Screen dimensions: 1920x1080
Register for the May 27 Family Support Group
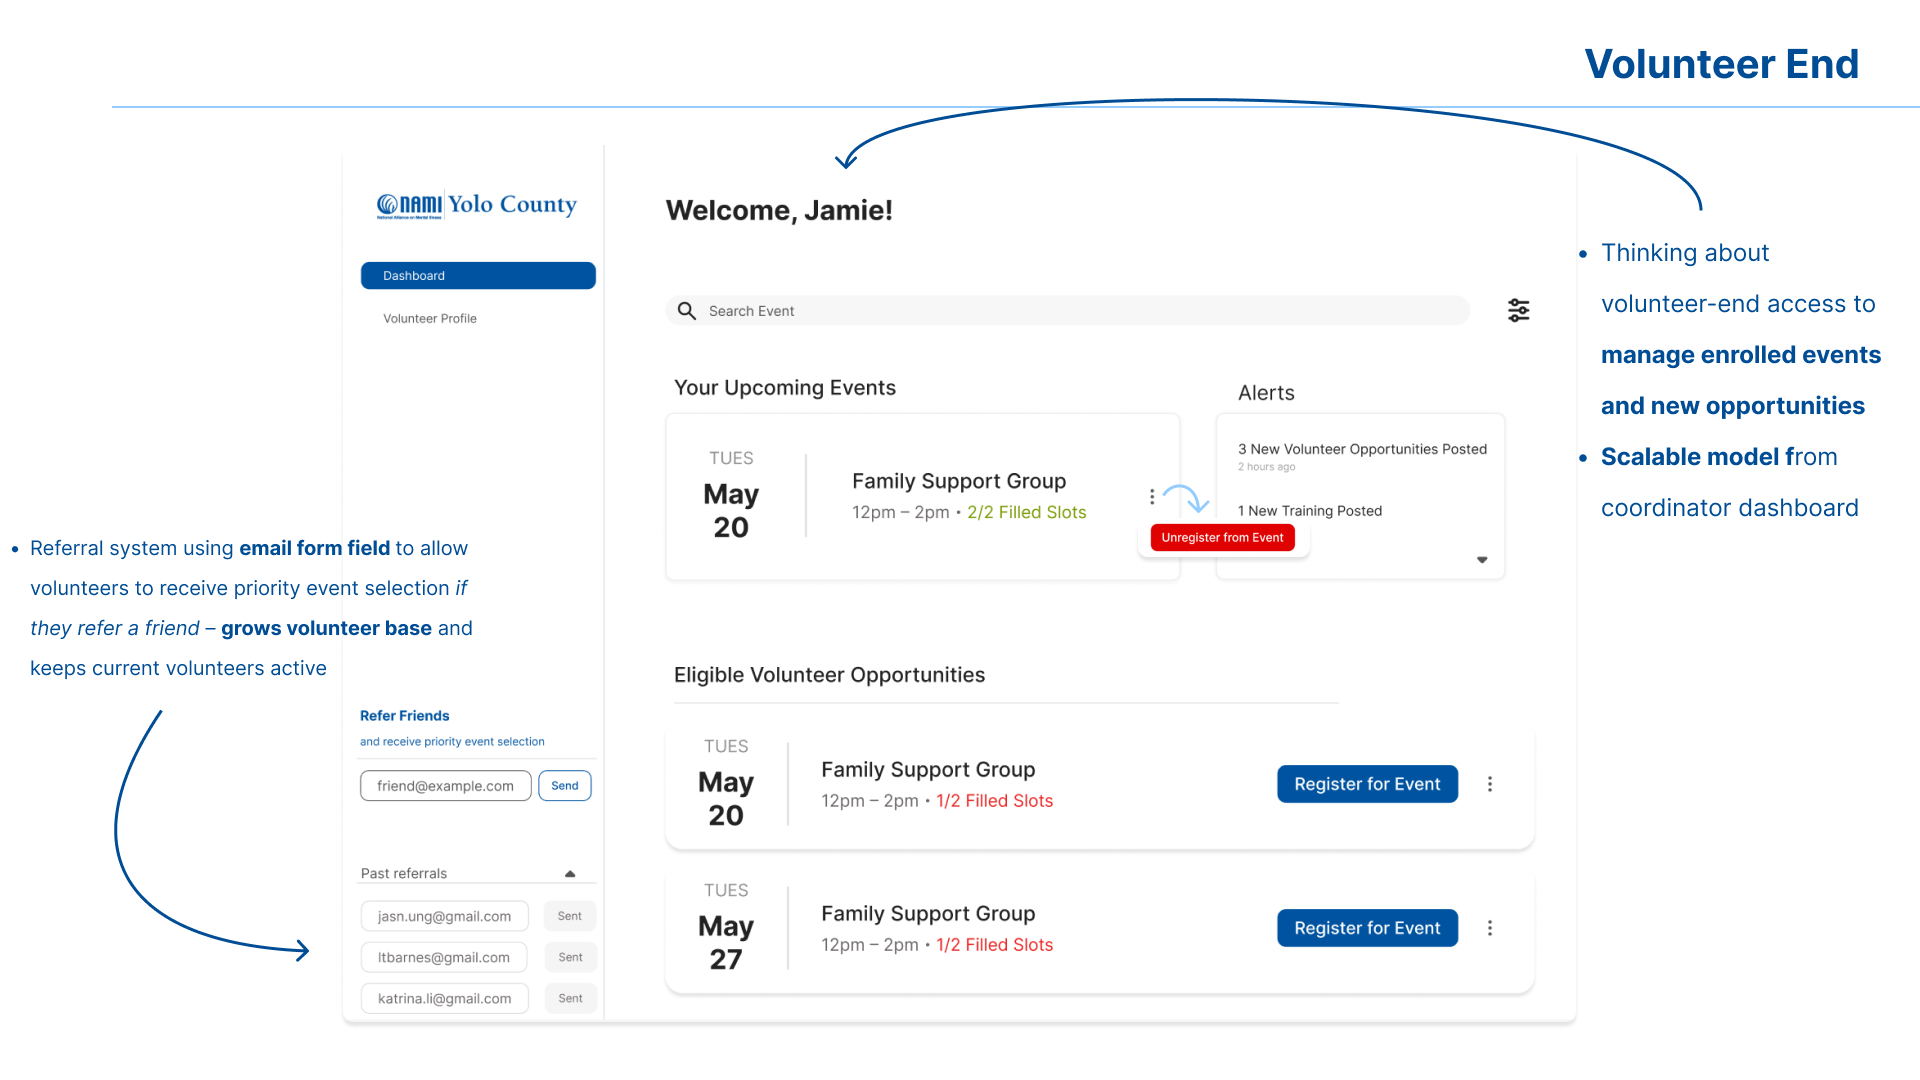1367,928
